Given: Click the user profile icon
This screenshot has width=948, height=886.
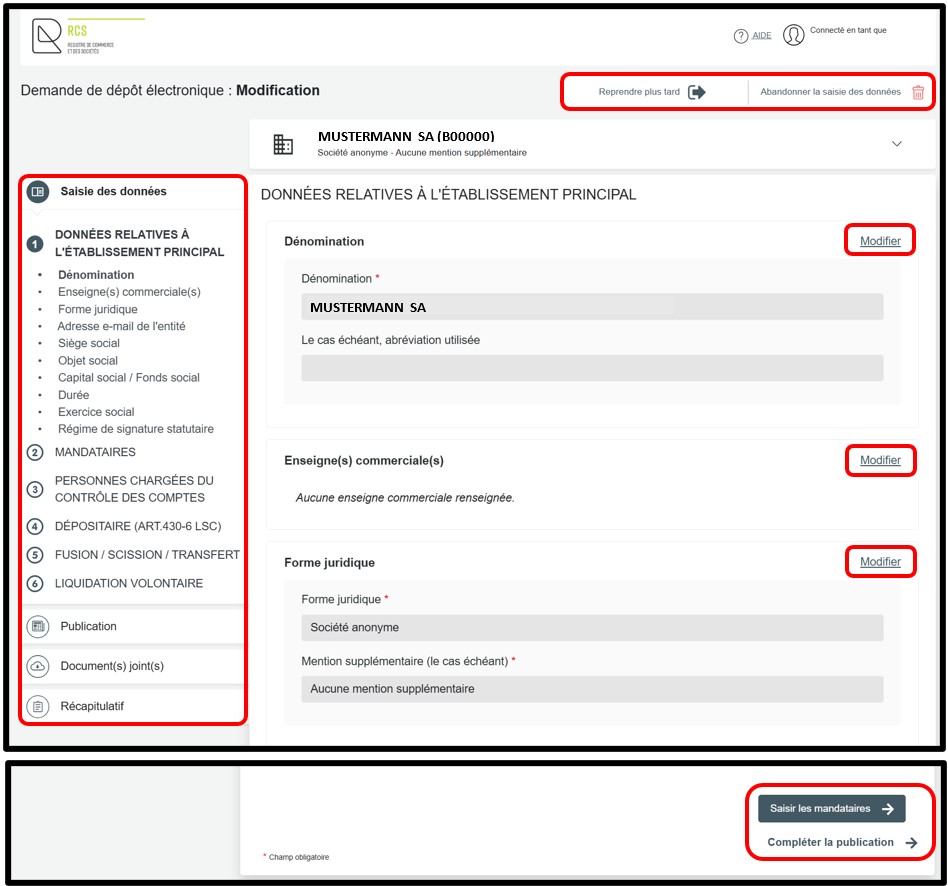Looking at the screenshot, I should (x=794, y=36).
